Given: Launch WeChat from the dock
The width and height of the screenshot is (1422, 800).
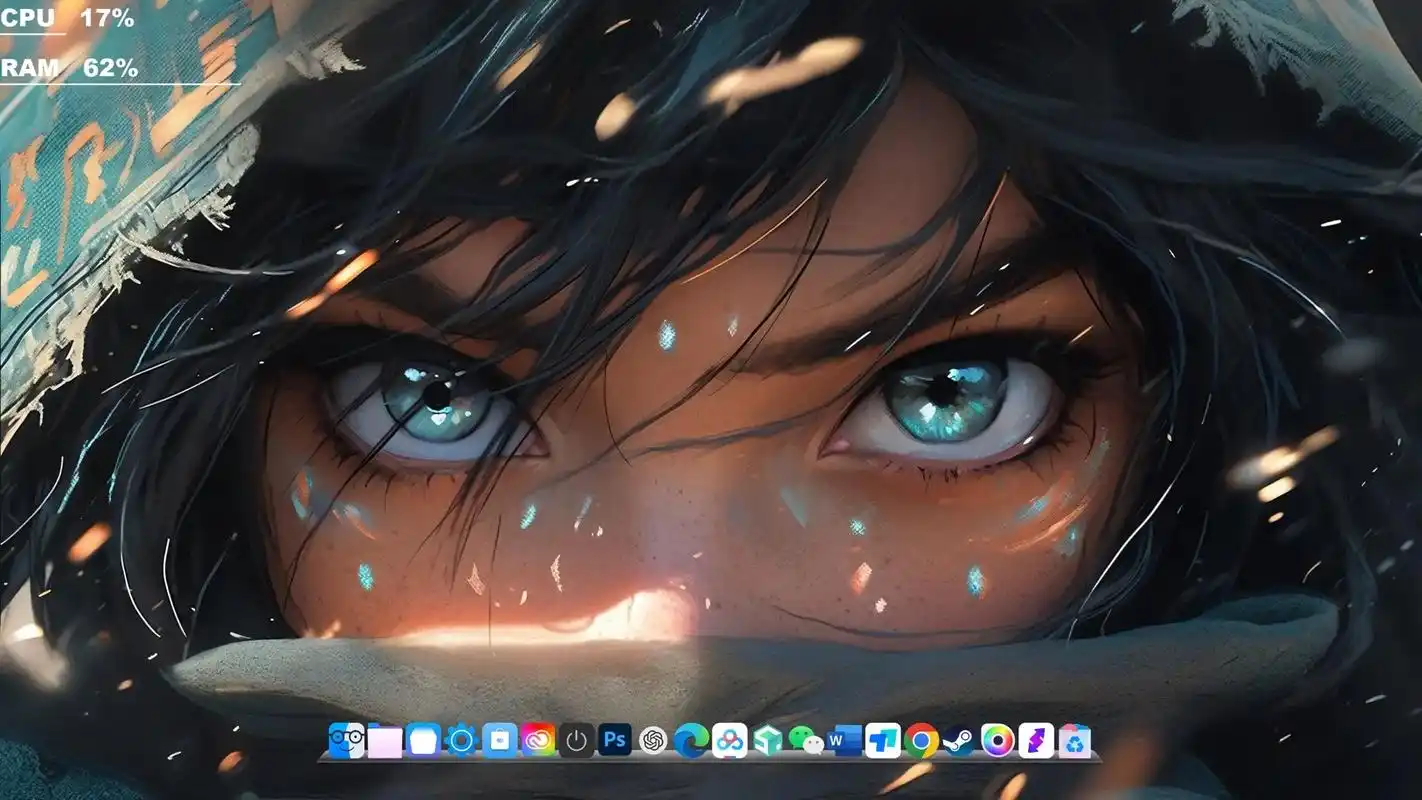Looking at the screenshot, I should click(806, 741).
